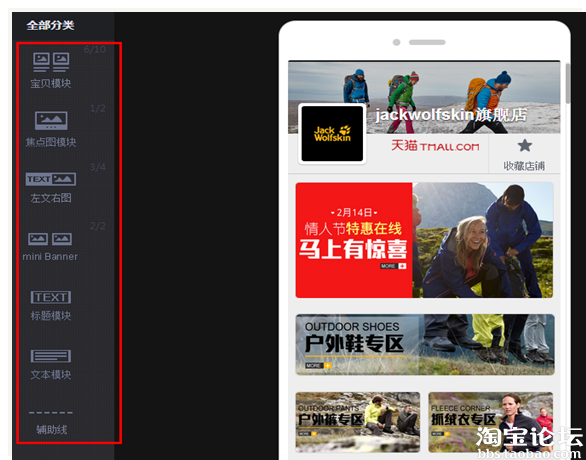Open the 情人节特惠在线 promotional banner
This screenshot has height=460, width=586.
424,240
